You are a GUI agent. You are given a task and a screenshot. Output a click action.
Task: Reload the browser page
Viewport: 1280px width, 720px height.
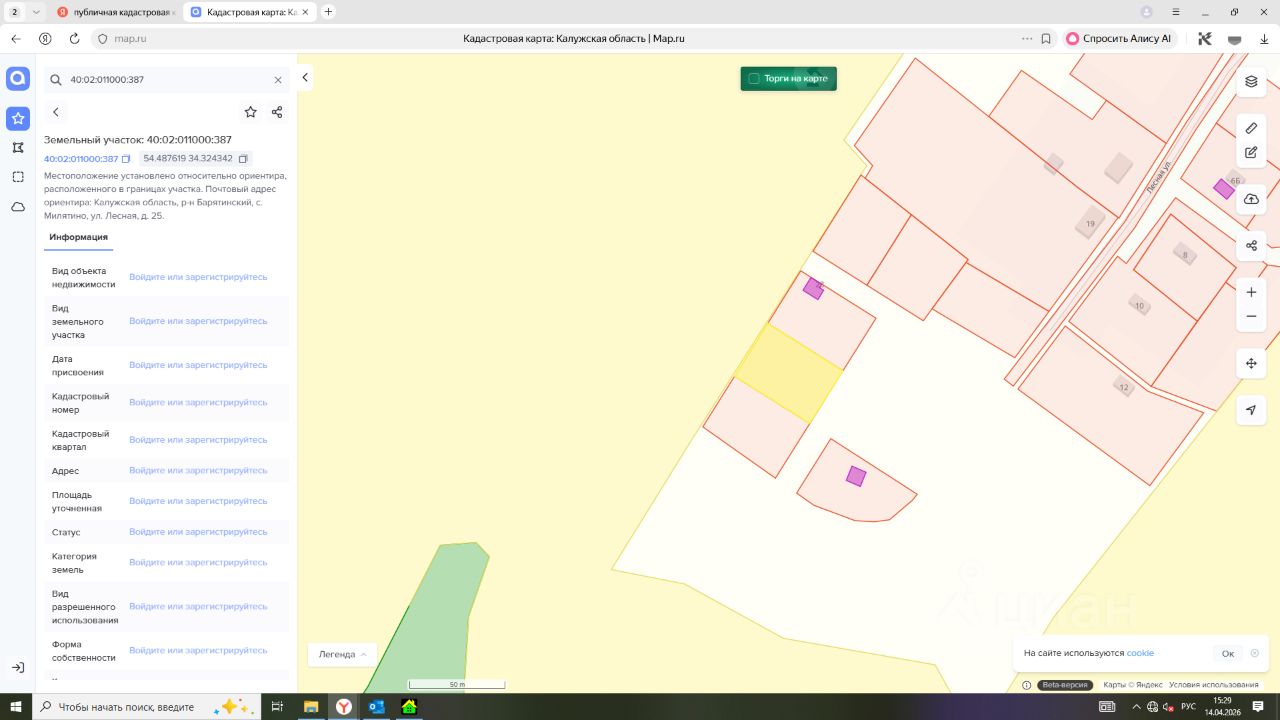coord(74,39)
